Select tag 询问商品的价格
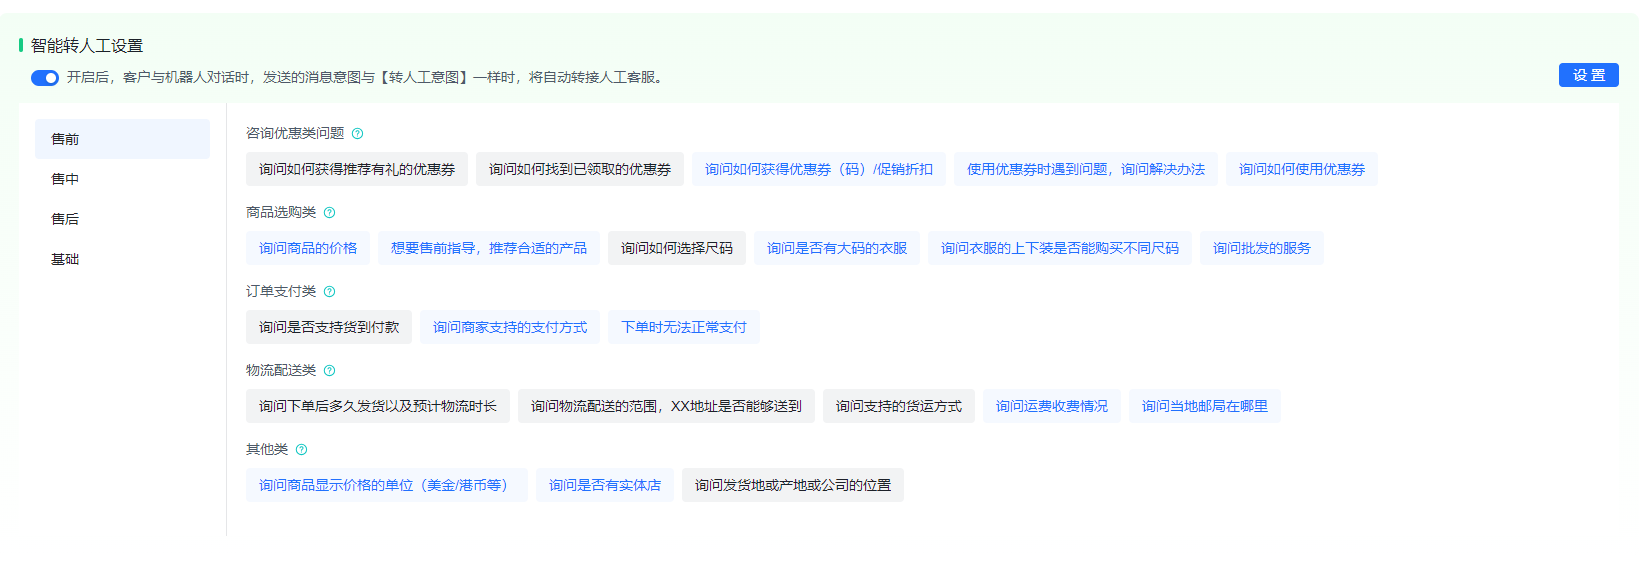The width and height of the screenshot is (1647, 573). 308,248
